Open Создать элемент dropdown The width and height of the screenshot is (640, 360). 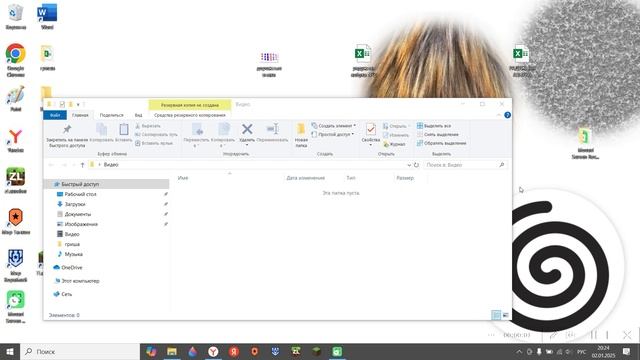333,126
